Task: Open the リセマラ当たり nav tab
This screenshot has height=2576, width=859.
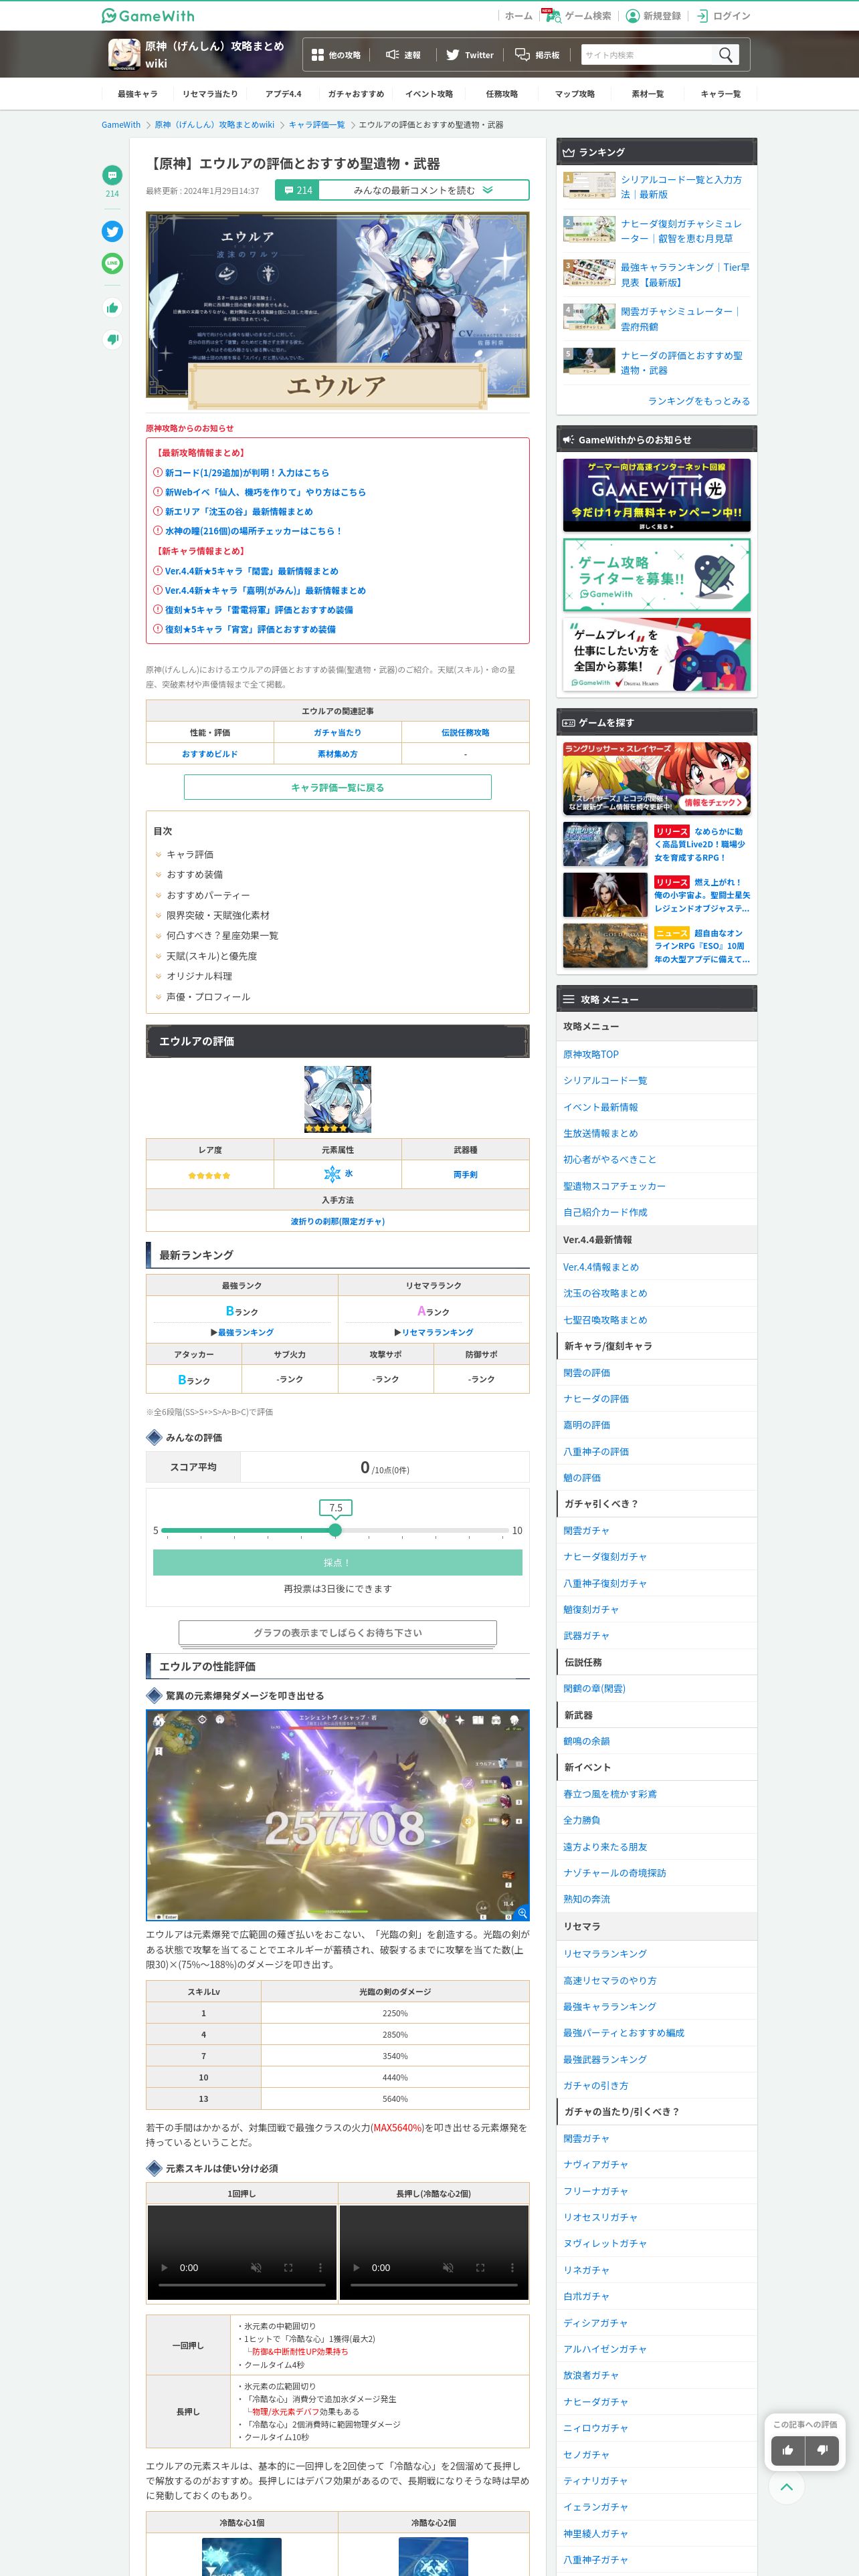Action: click(210, 94)
